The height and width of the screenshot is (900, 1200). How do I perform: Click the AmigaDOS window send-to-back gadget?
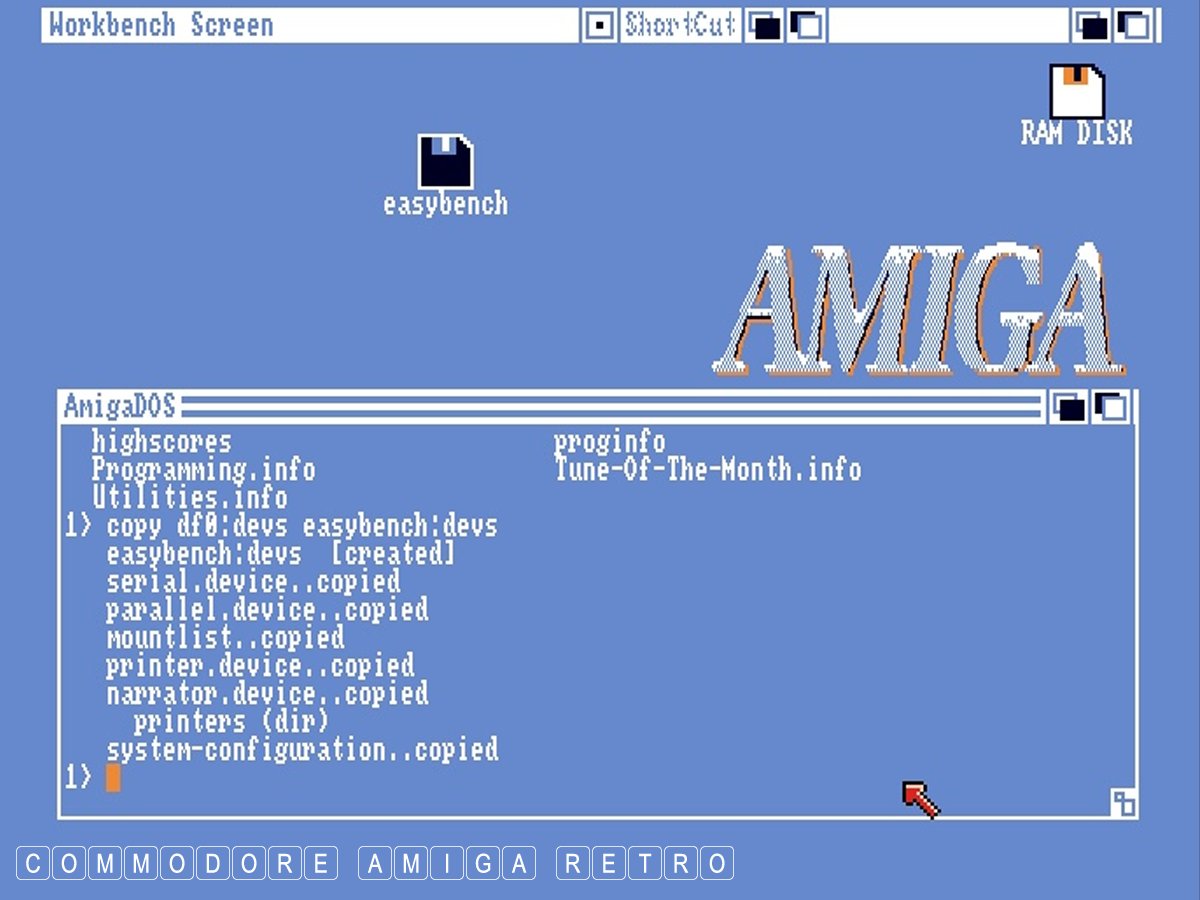(x=1071, y=408)
